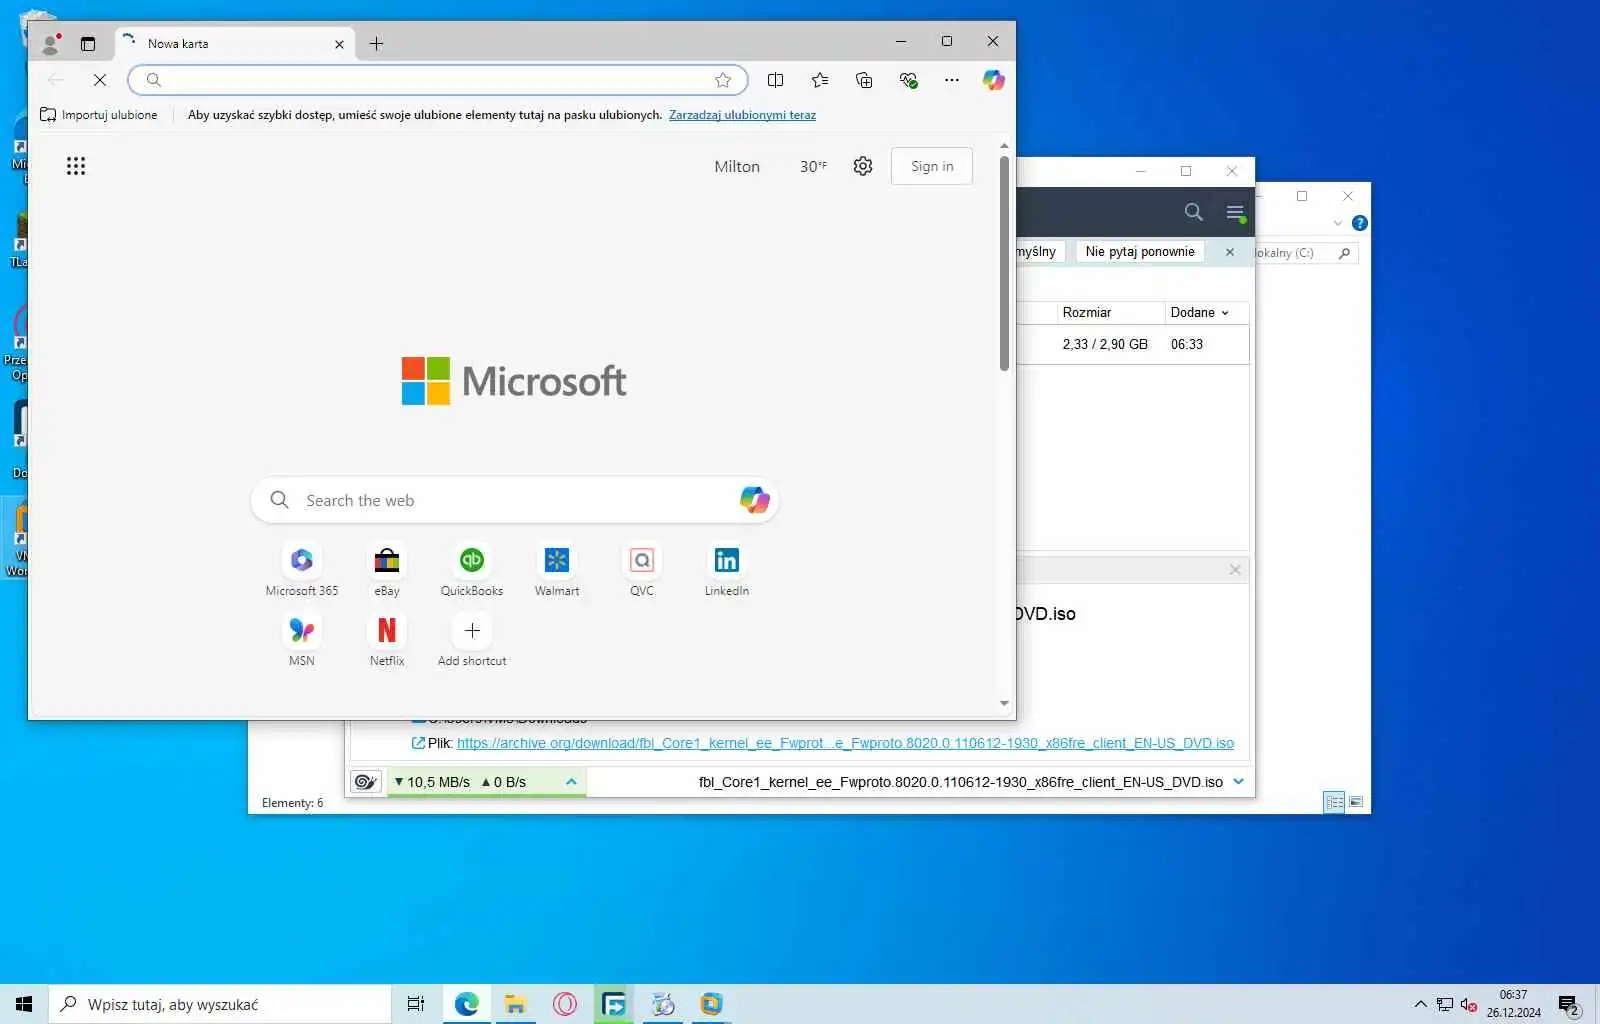Open Edge tab actions menu
Image resolution: width=1600 pixels, height=1024 pixels.
(88, 43)
